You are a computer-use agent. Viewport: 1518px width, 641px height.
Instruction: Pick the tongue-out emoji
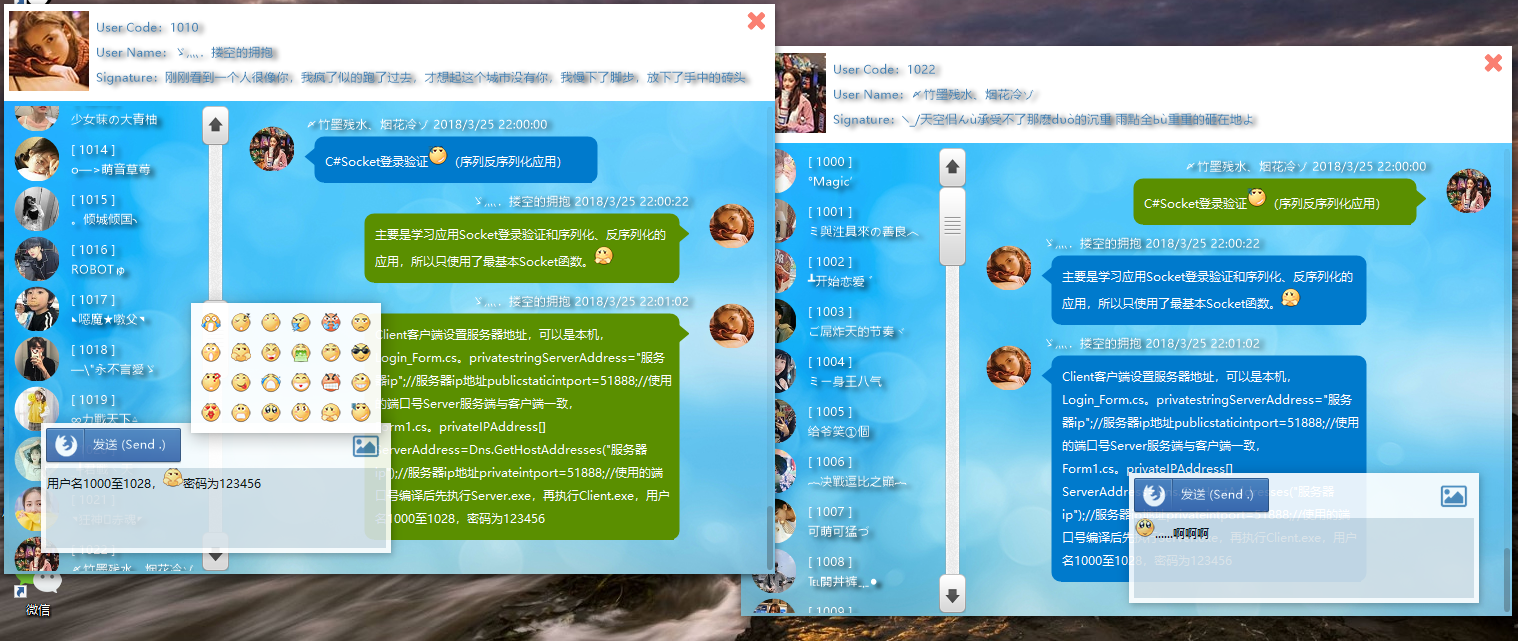tap(241, 382)
